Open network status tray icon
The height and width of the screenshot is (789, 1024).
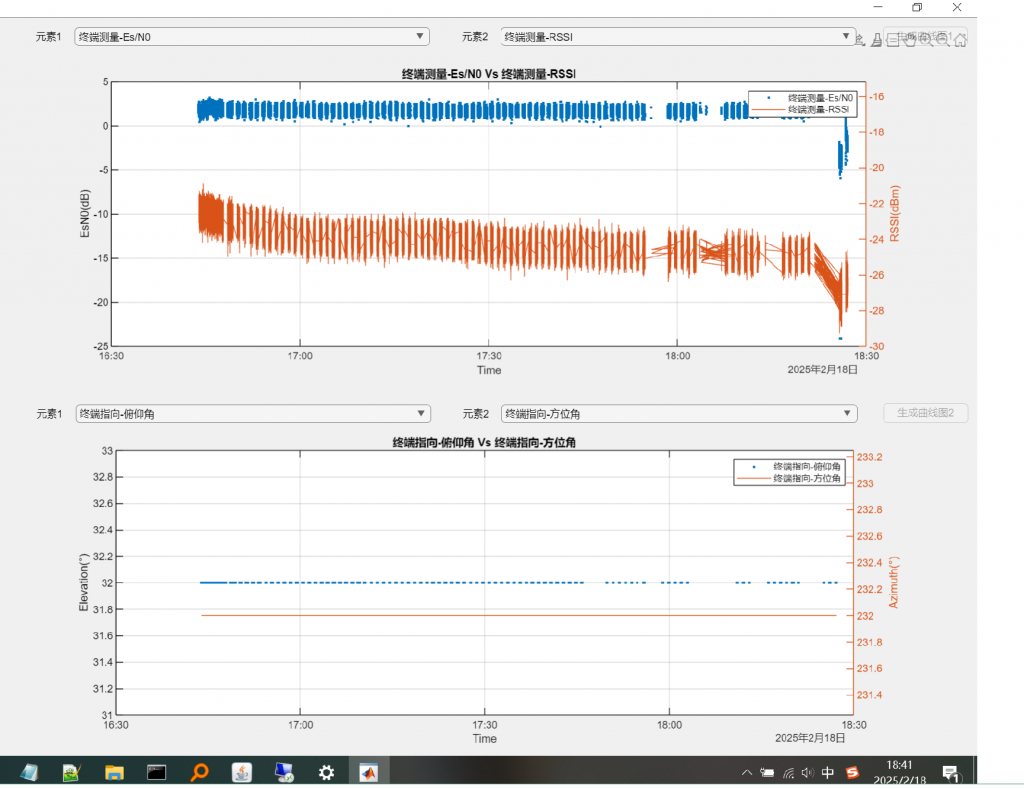(788, 773)
